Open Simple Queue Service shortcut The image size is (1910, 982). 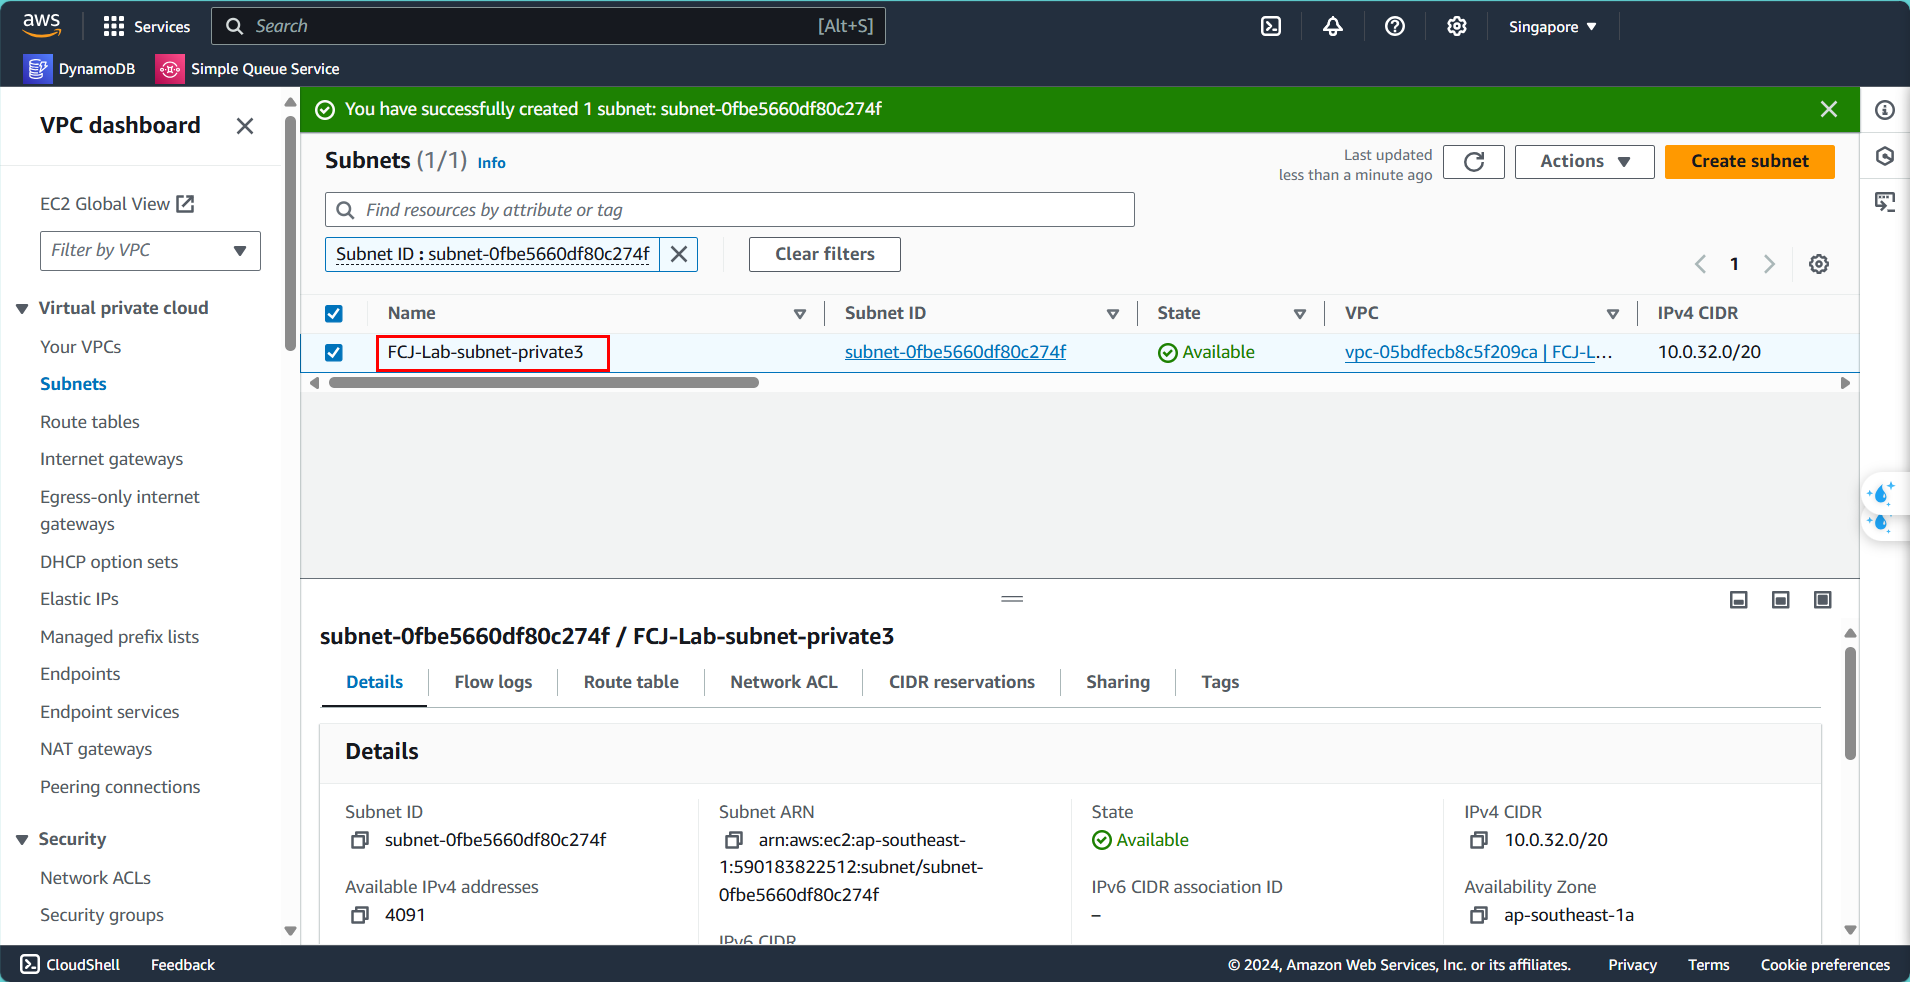click(249, 69)
